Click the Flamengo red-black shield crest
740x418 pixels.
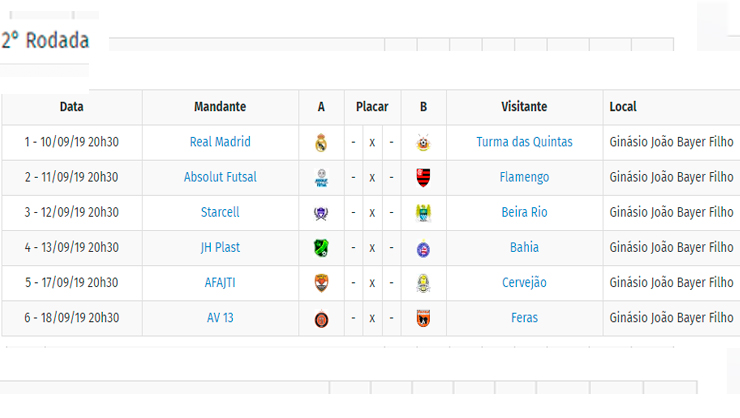click(x=423, y=178)
